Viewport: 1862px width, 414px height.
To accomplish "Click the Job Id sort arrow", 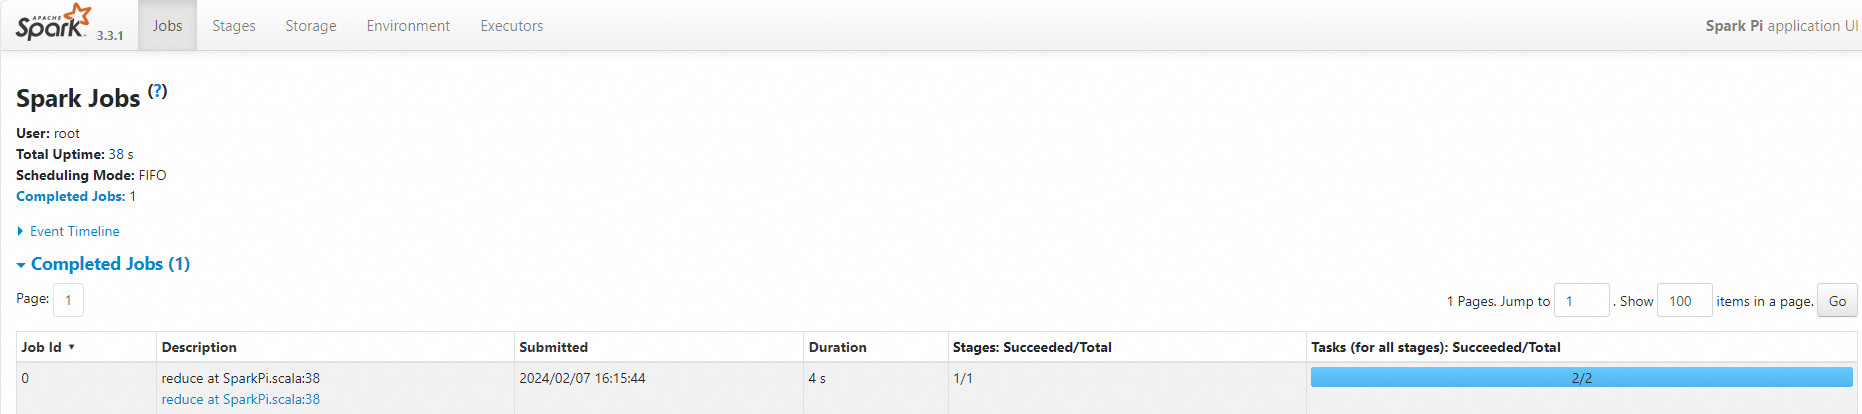I will point(72,347).
